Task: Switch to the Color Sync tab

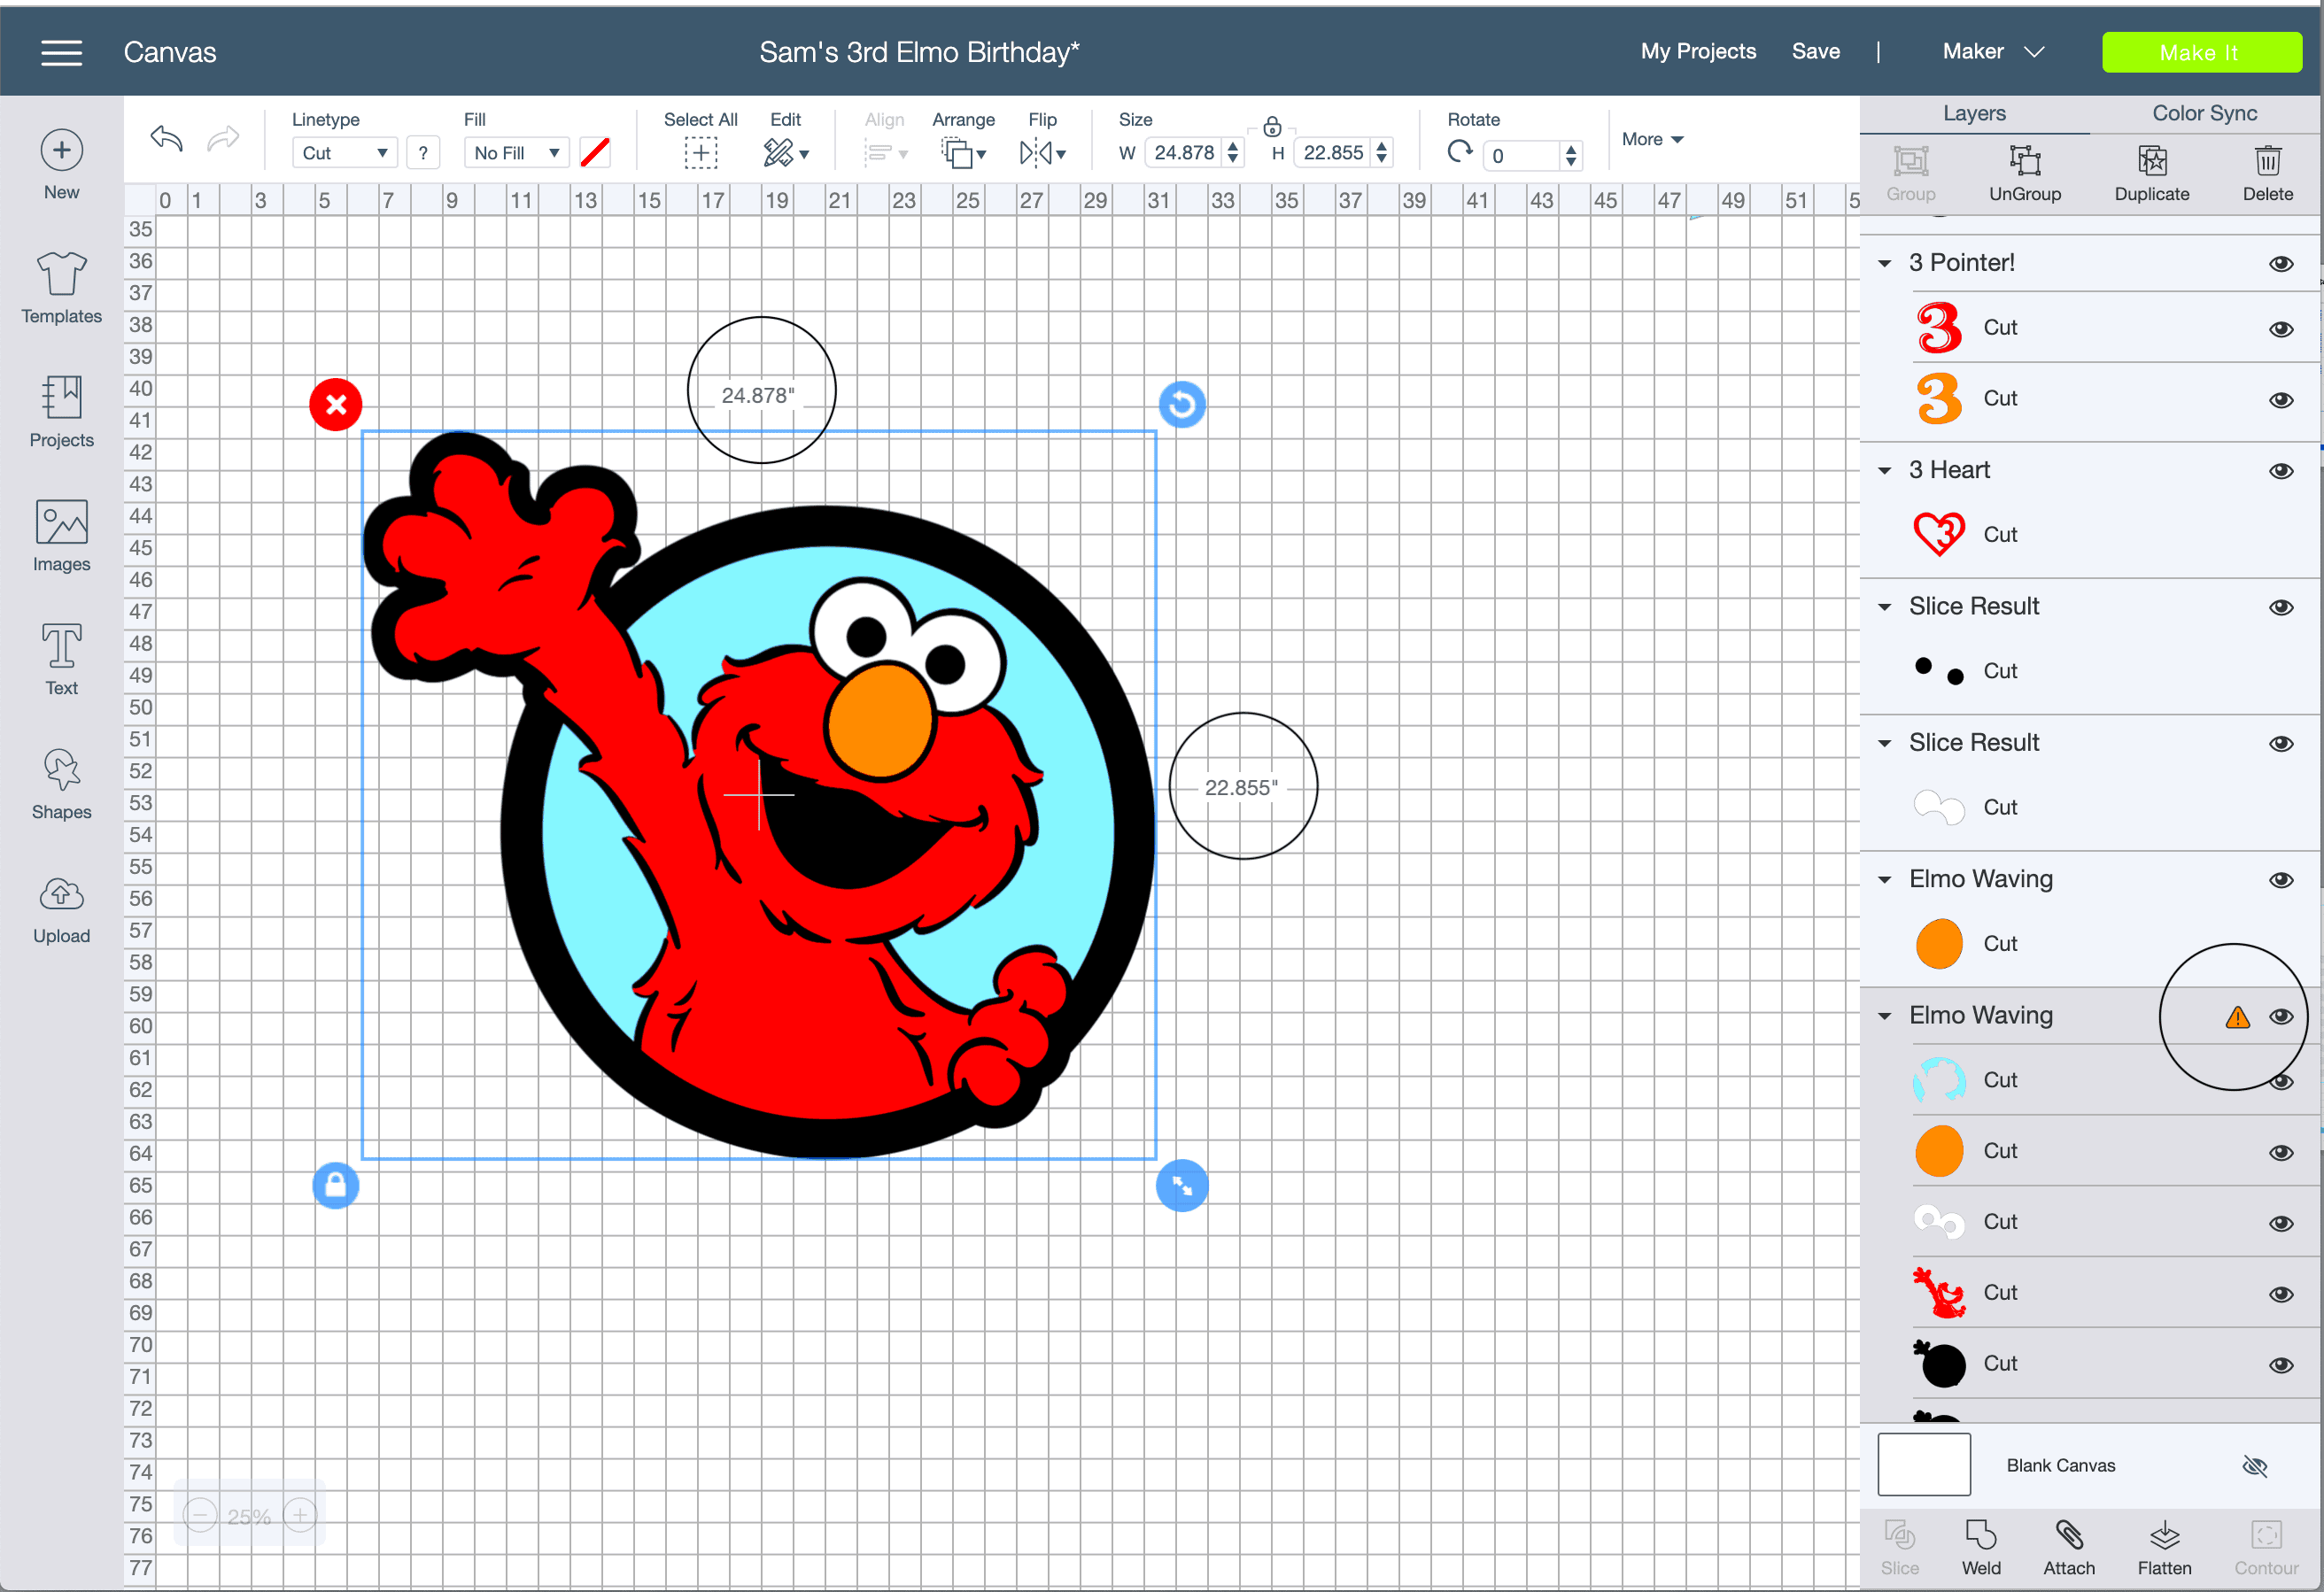Action: click(x=2204, y=113)
